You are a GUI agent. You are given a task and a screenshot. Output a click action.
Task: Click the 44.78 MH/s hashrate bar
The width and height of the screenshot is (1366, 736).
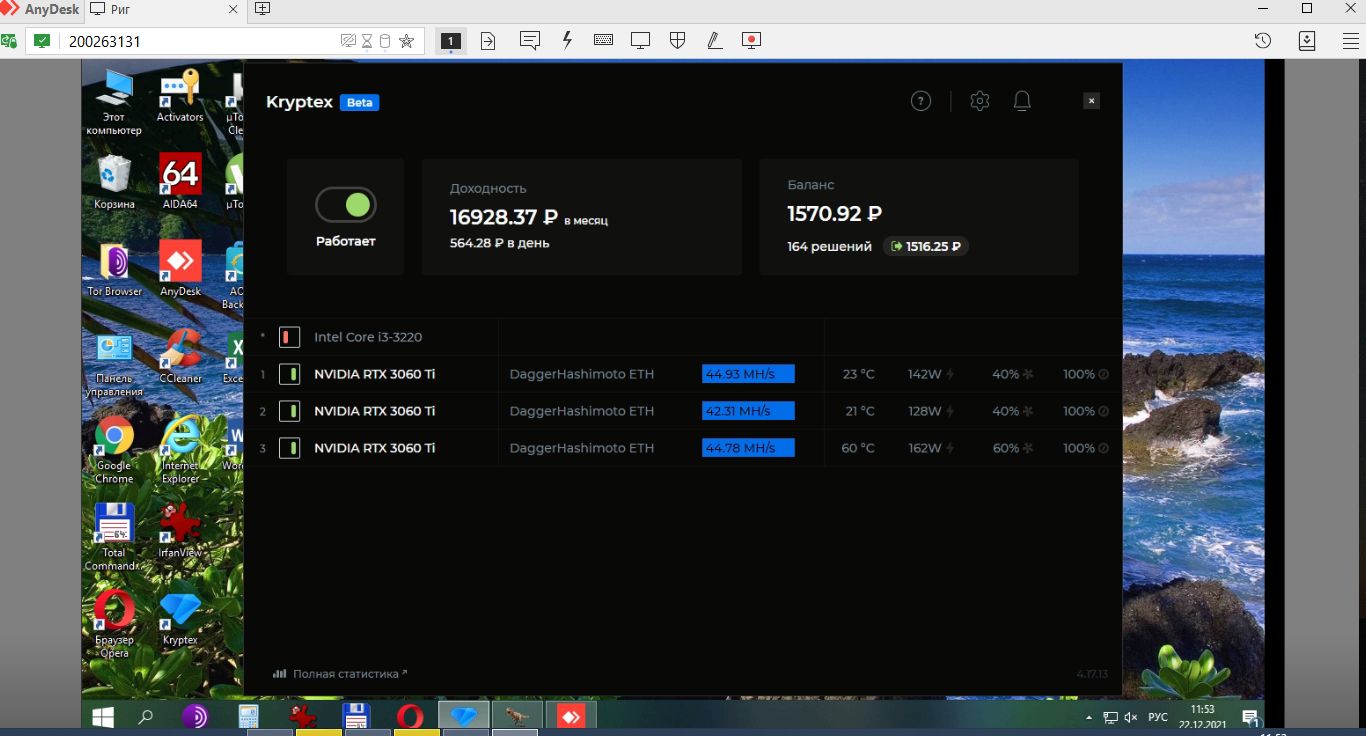pos(748,448)
